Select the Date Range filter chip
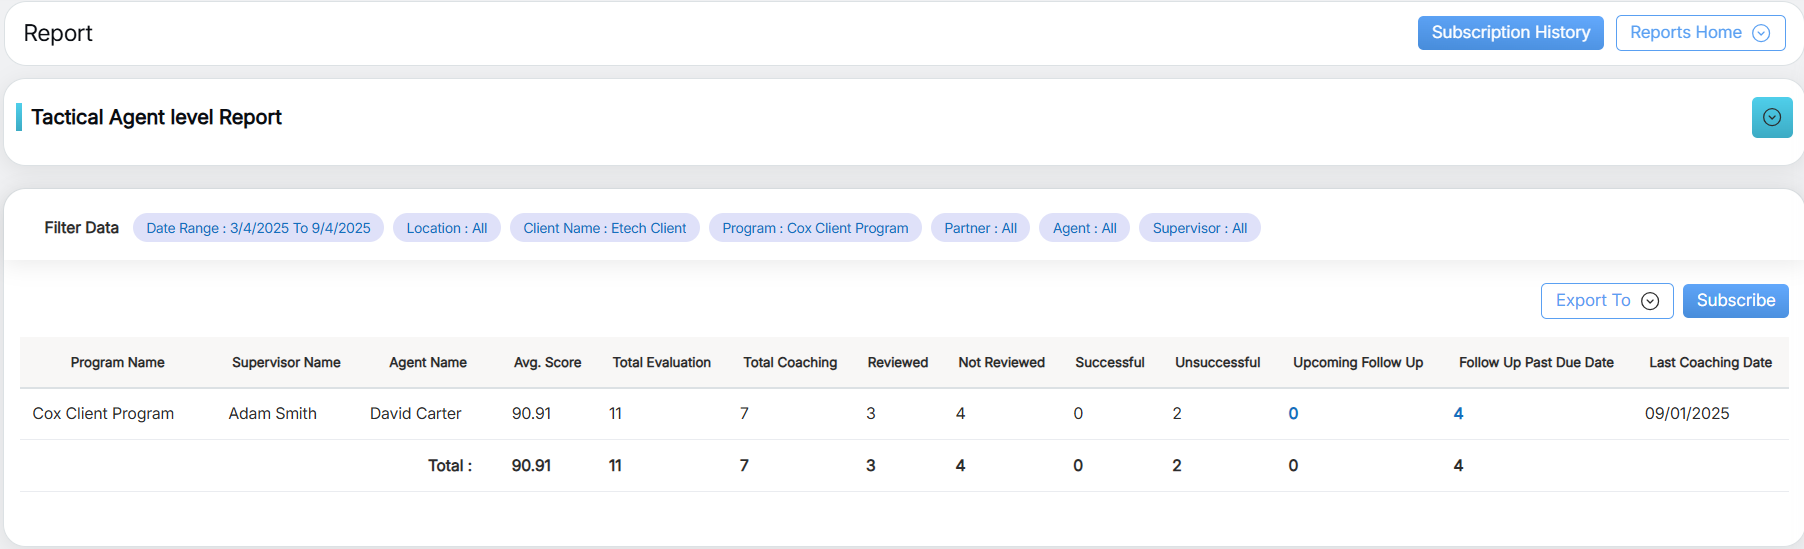The height and width of the screenshot is (549, 1804). (258, 228)
